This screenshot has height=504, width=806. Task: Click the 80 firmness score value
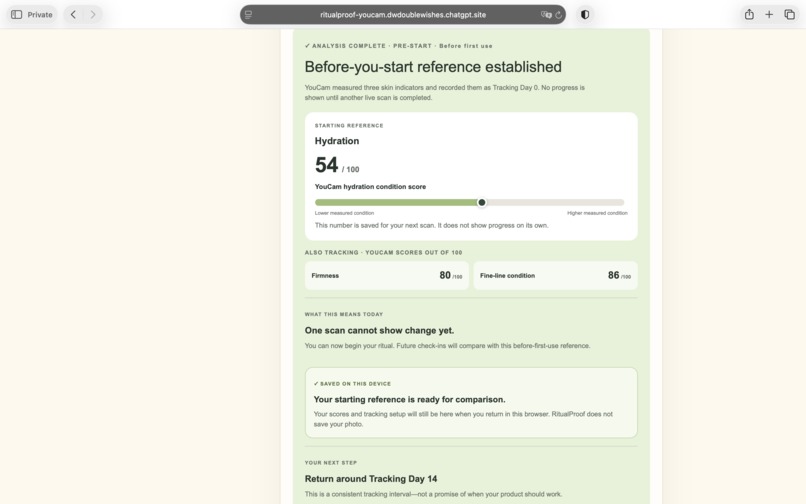(445, 276)
